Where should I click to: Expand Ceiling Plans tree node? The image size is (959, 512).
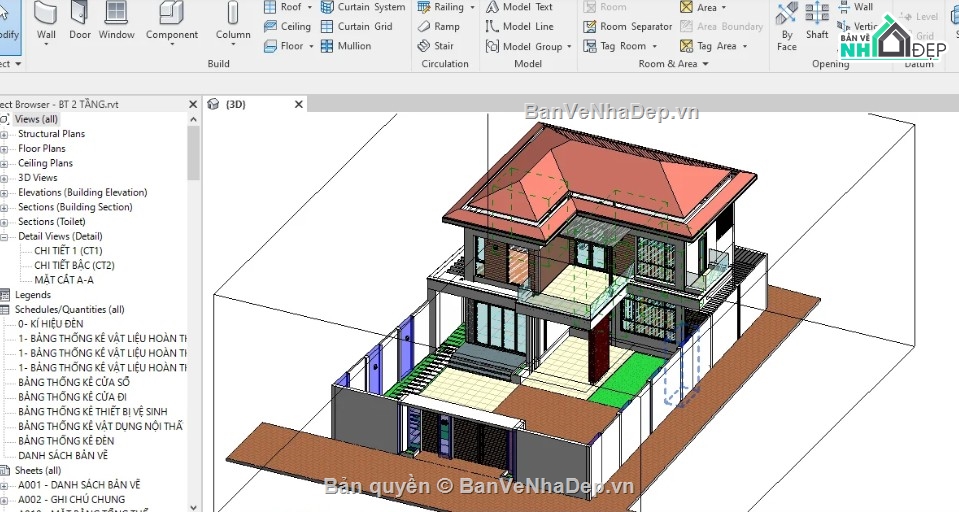pyautogui.click(x=4, y=163)
